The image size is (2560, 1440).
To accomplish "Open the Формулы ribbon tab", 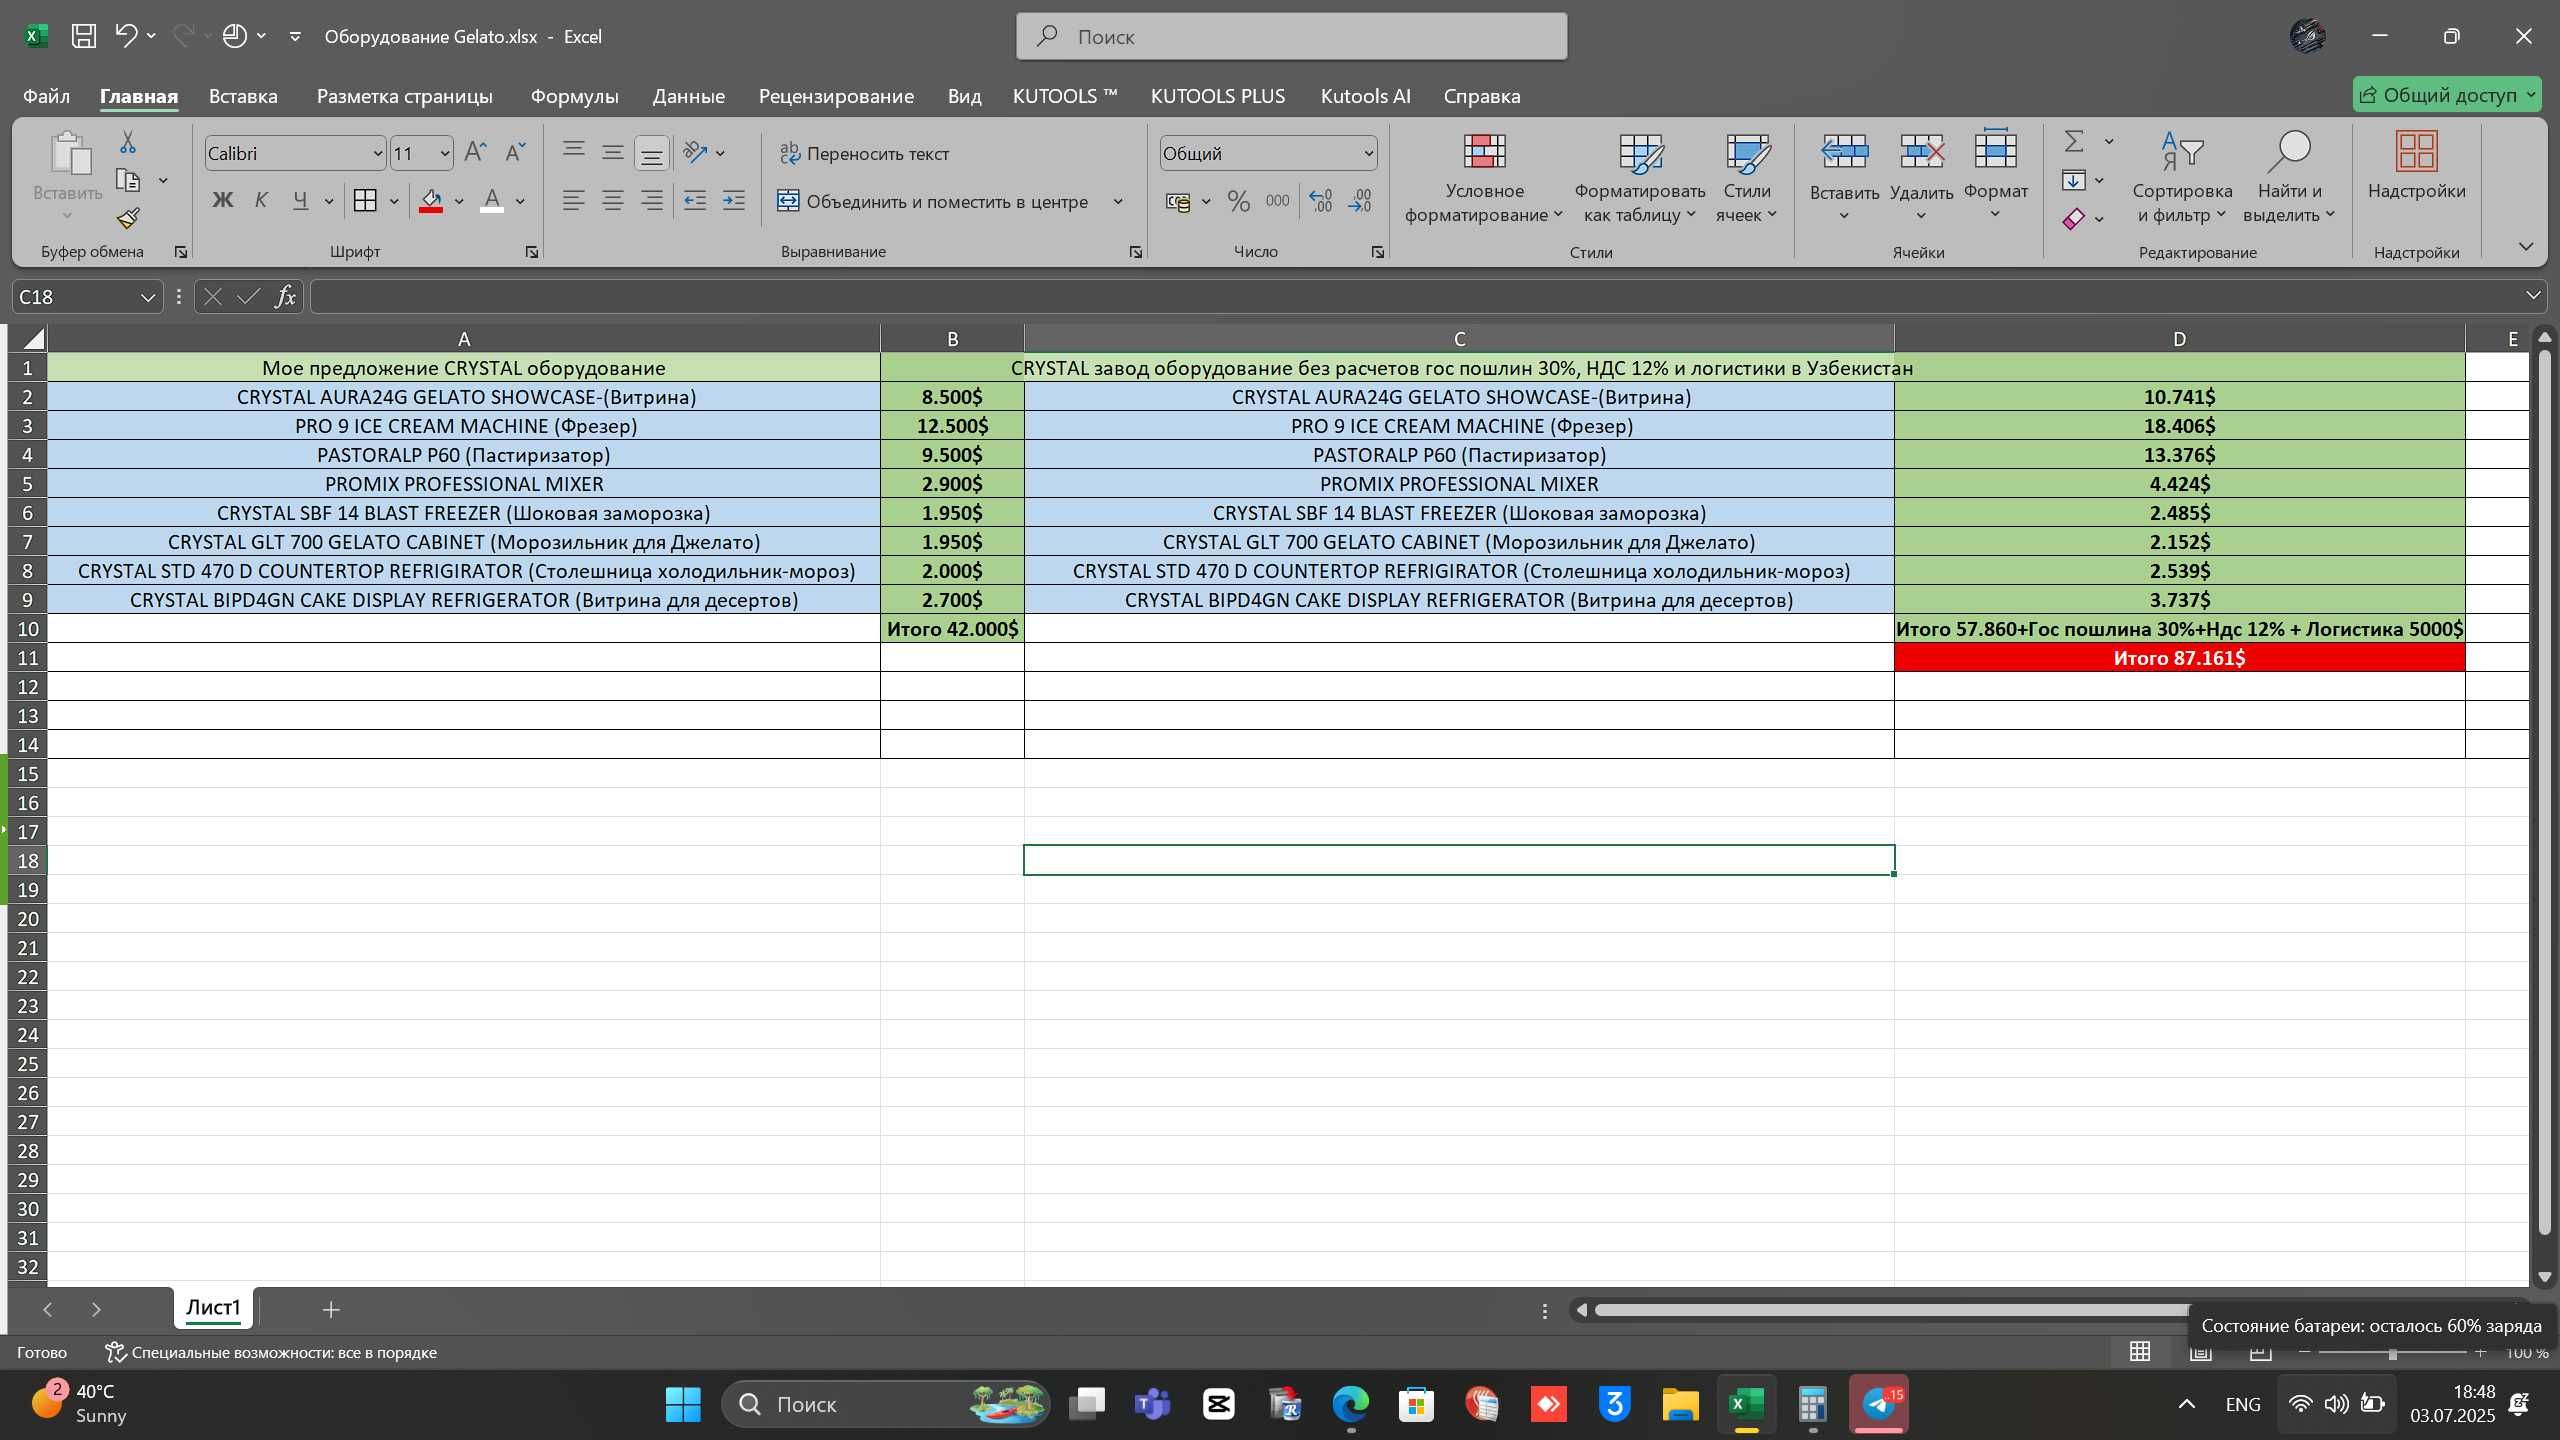I will click(x=574, y=96).
